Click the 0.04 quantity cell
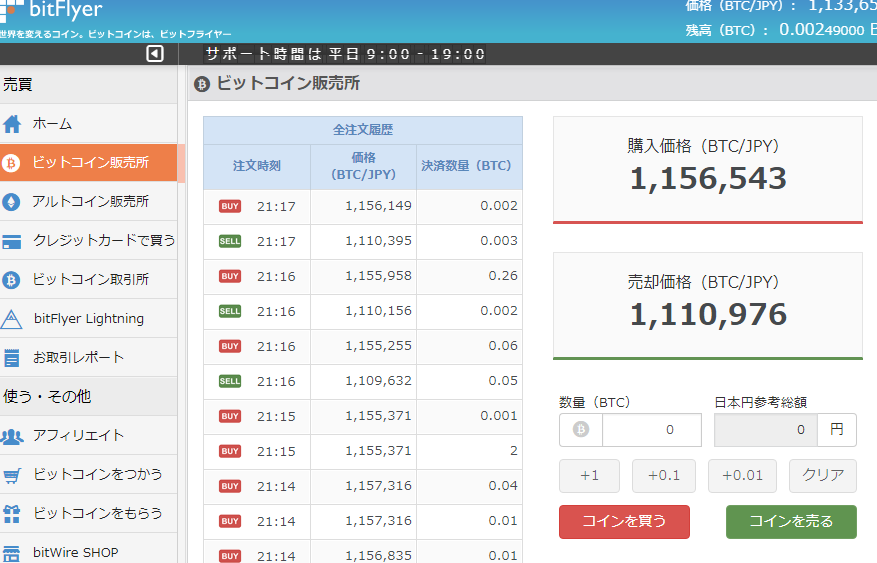Viewport: 877px width, 563px height. (x=469, y=486)
